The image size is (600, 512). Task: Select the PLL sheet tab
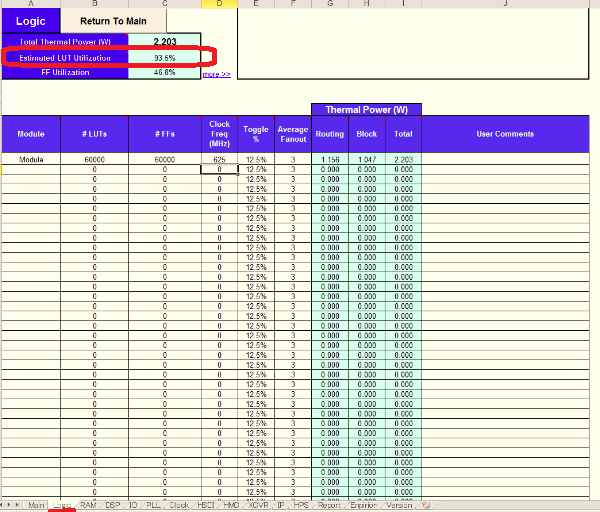pos(153,505)
